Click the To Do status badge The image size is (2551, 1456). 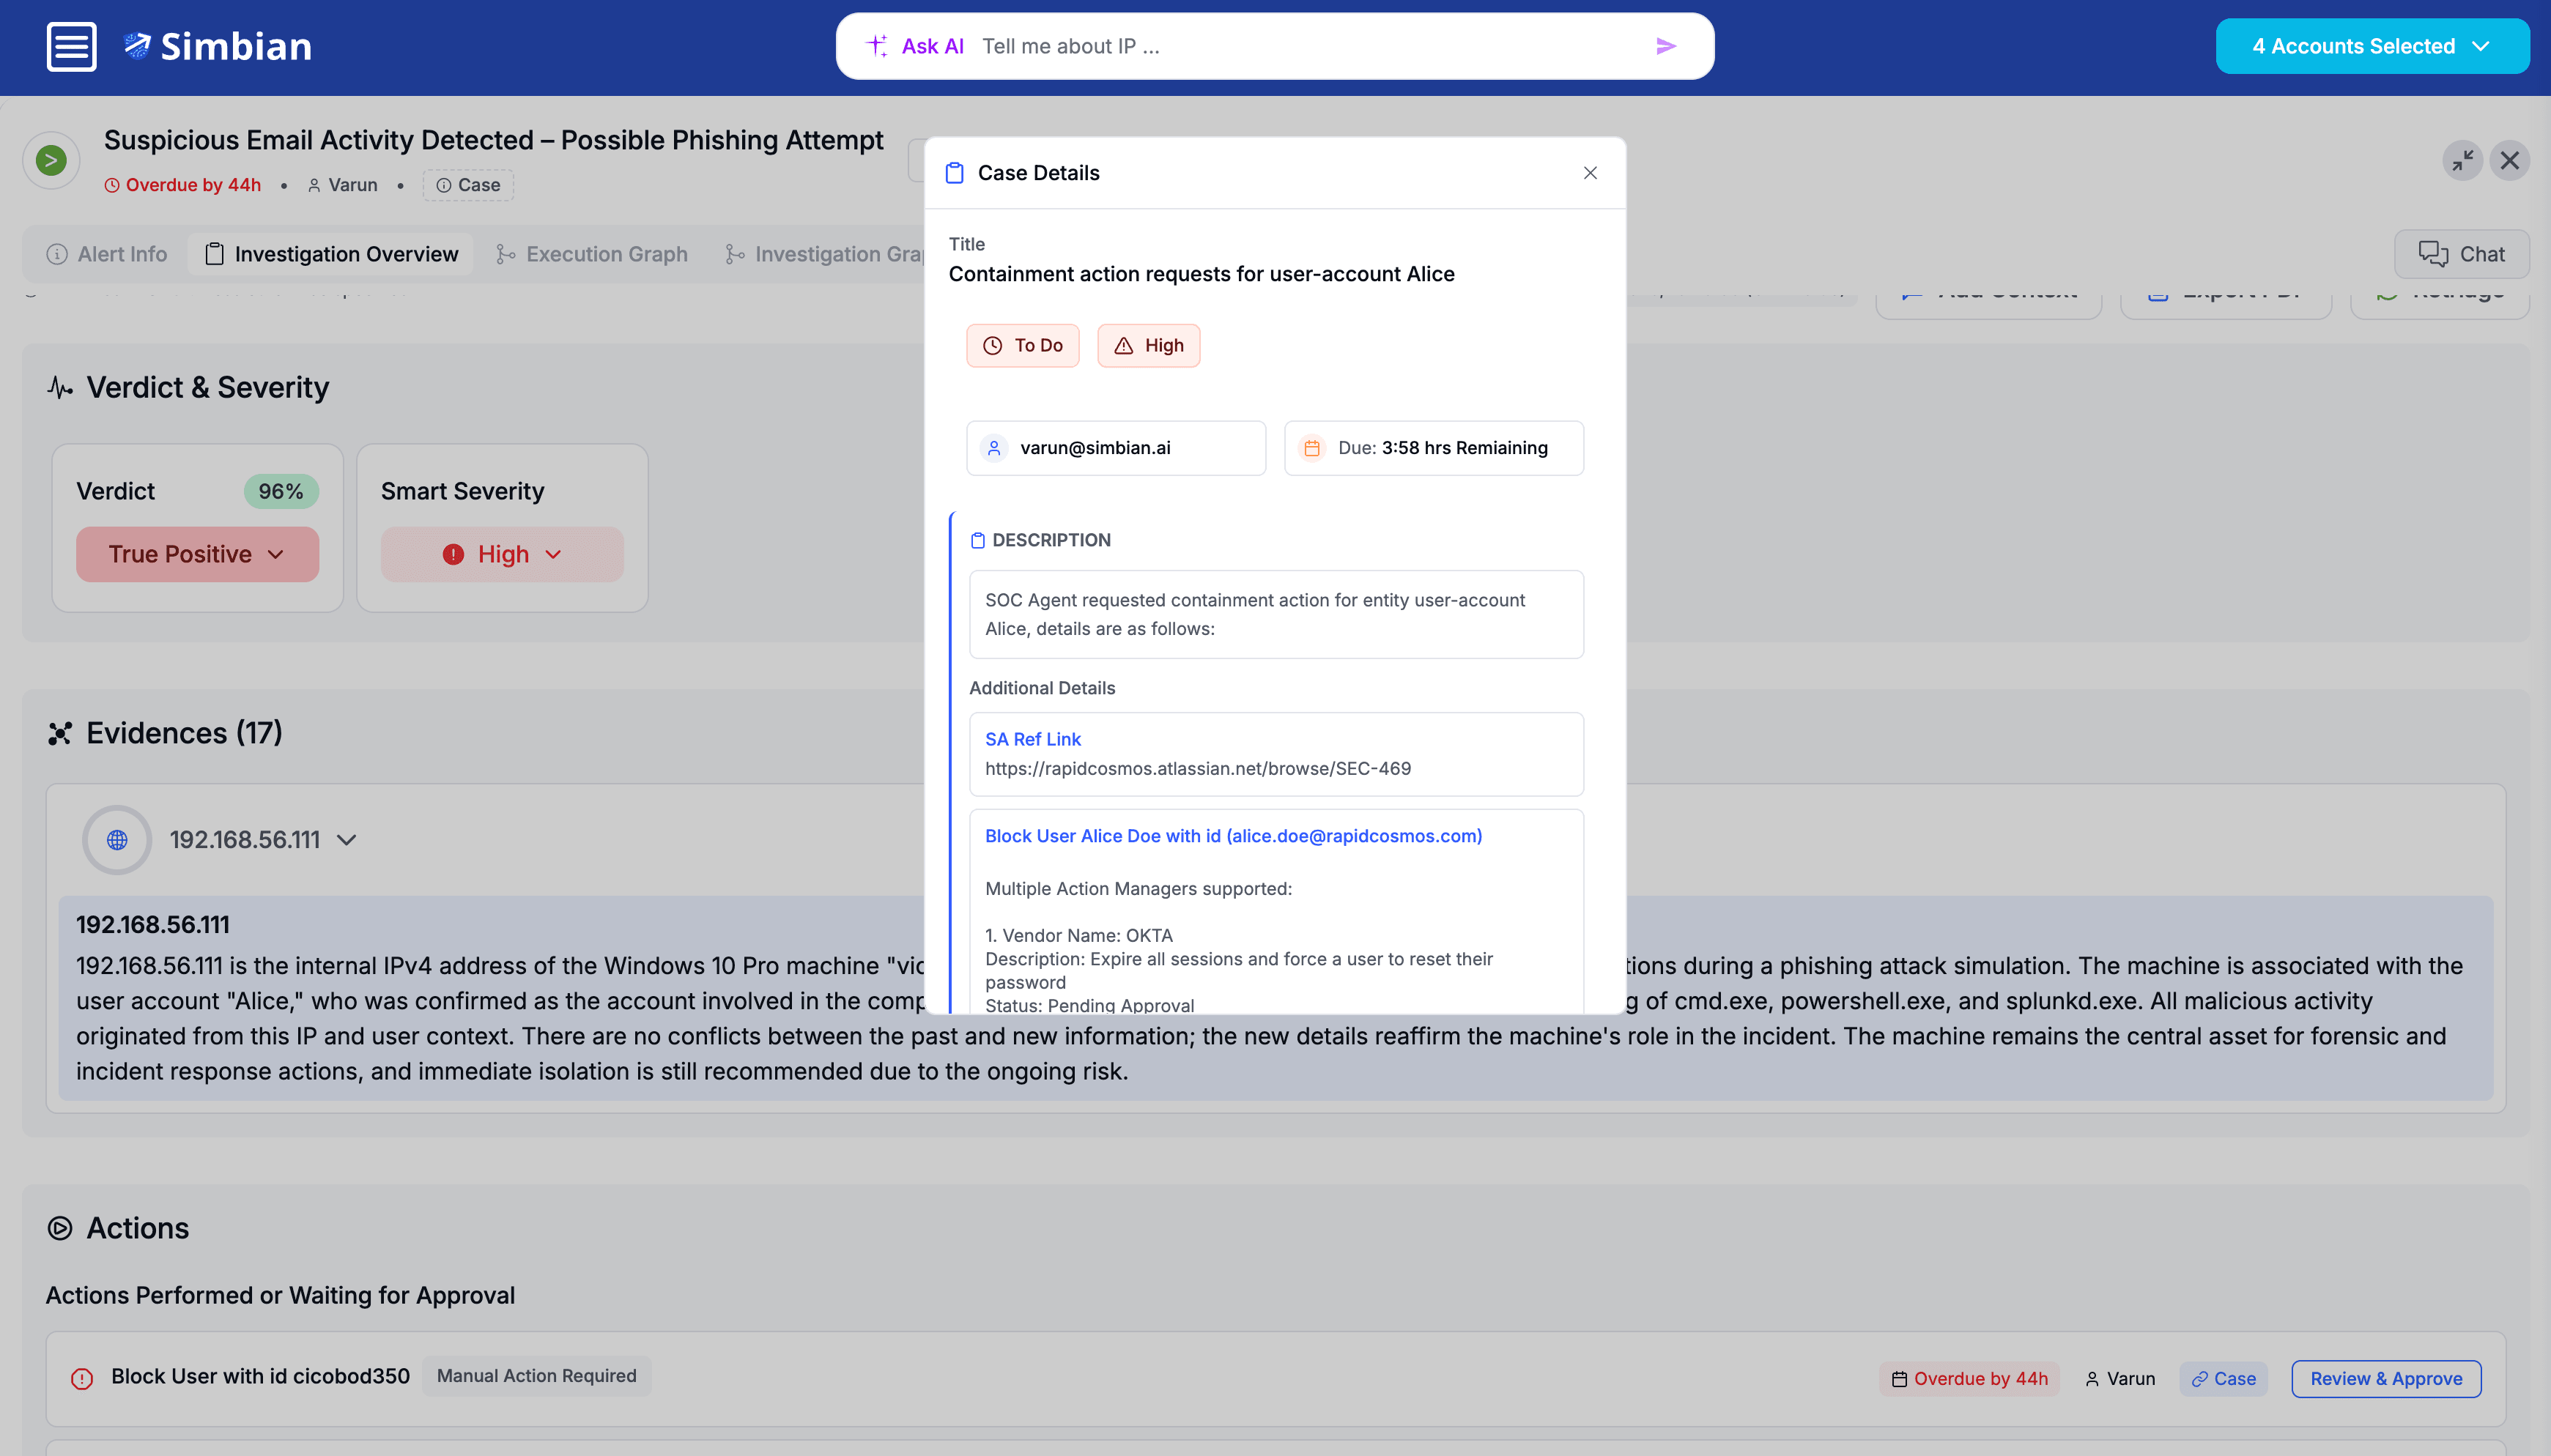[1022, 345]
